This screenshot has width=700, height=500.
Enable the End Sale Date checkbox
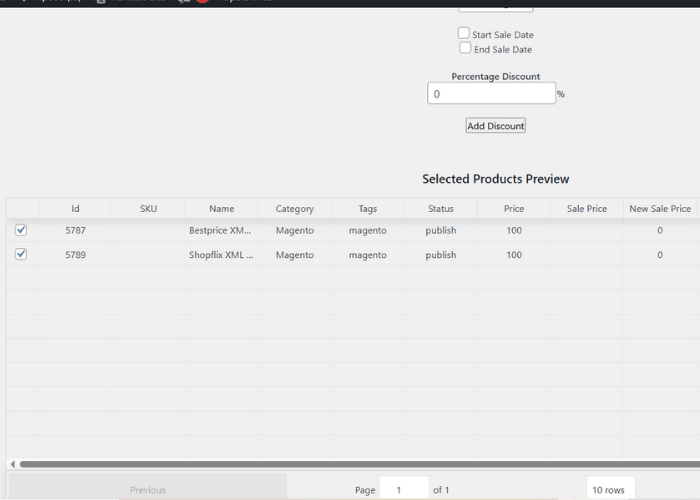465,48
